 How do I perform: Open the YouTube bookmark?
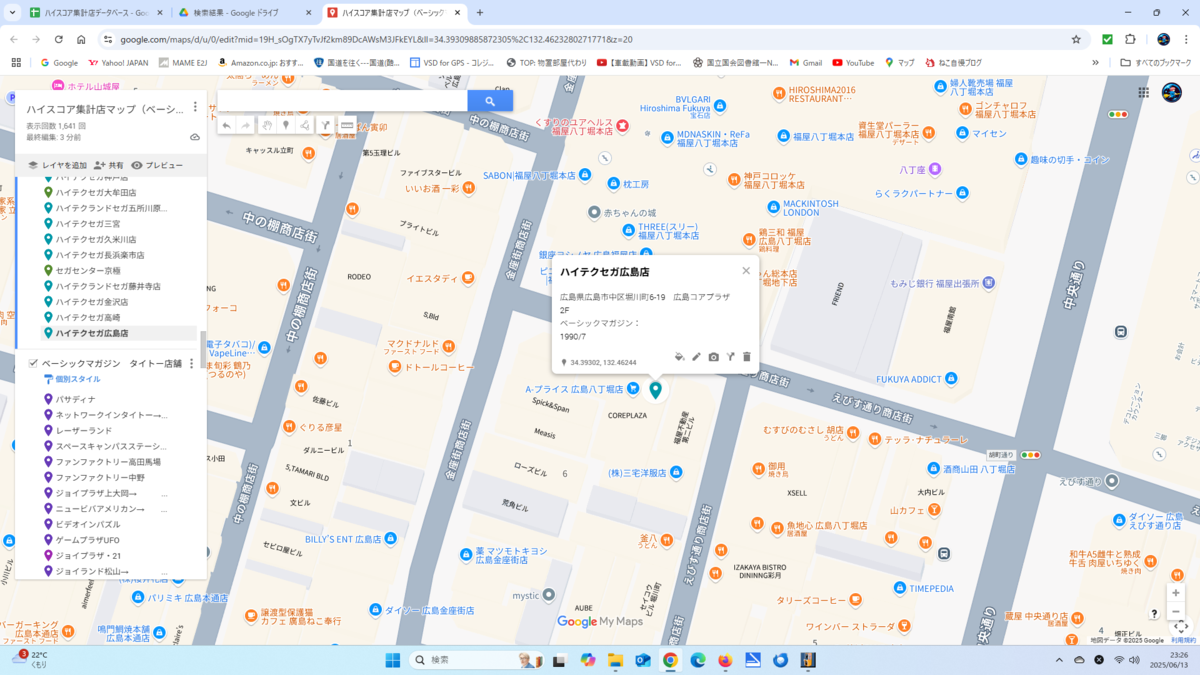853,62
